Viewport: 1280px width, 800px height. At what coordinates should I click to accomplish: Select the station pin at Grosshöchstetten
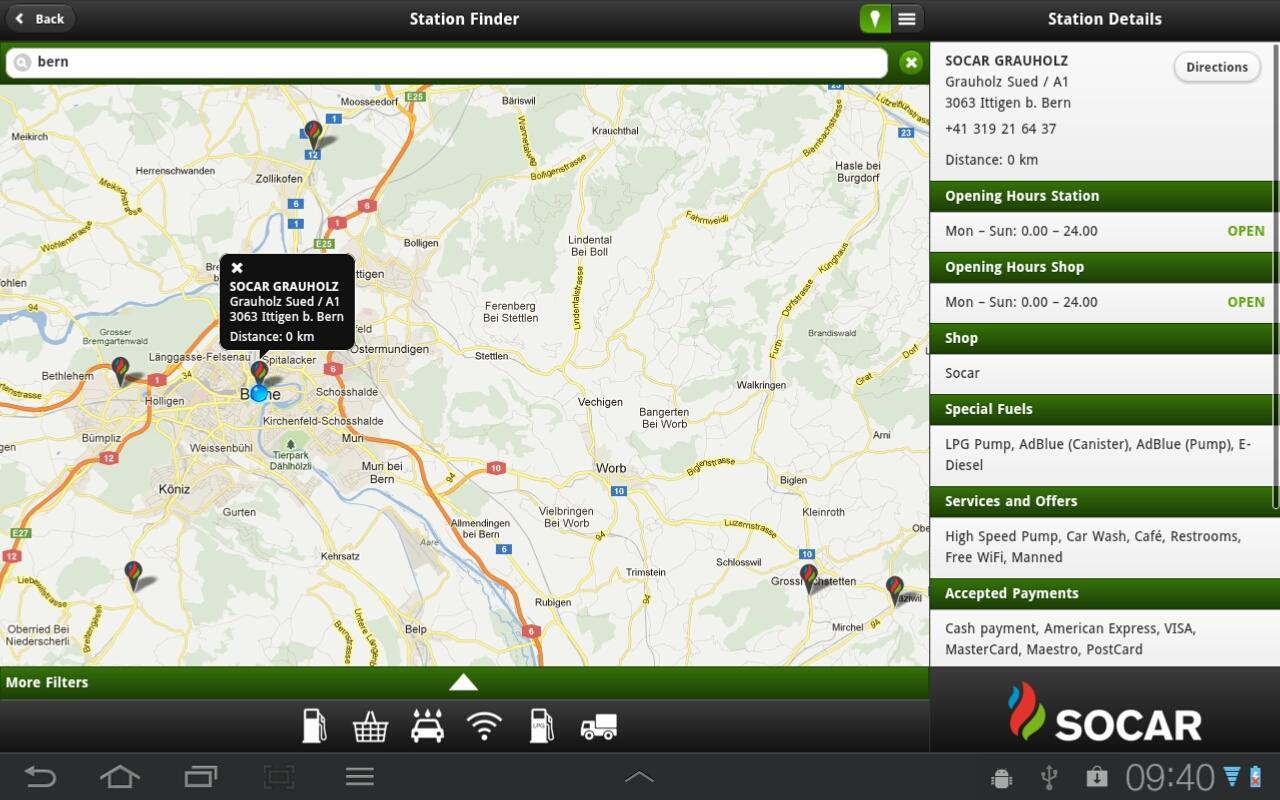pyautogui.click(x=809, y=579)
